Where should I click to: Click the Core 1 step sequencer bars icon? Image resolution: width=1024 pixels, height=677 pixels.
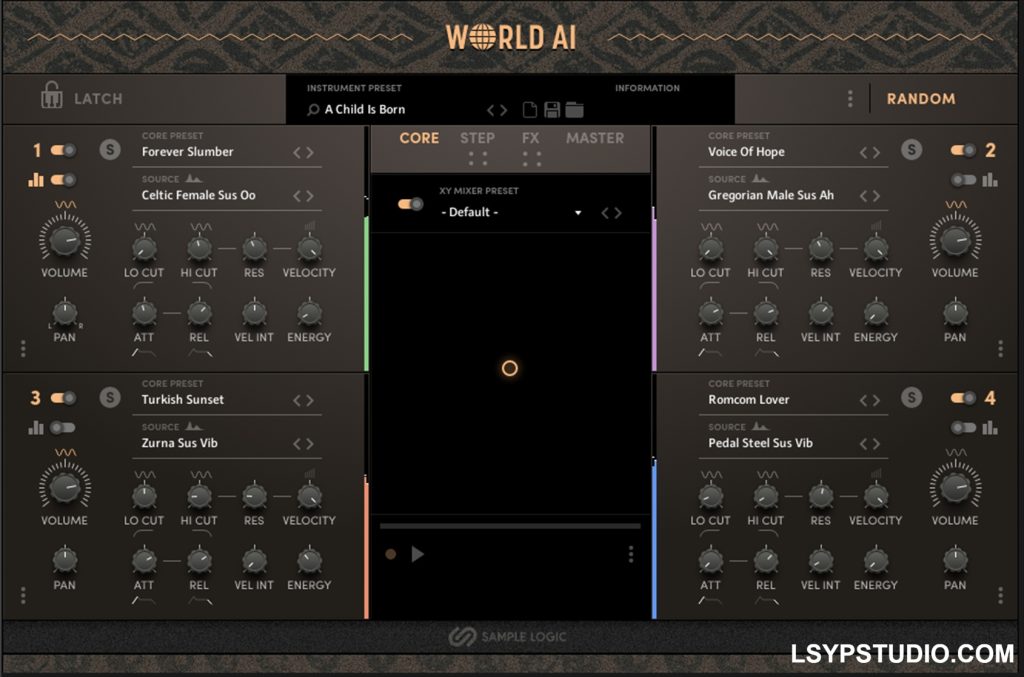click(36, 180)
